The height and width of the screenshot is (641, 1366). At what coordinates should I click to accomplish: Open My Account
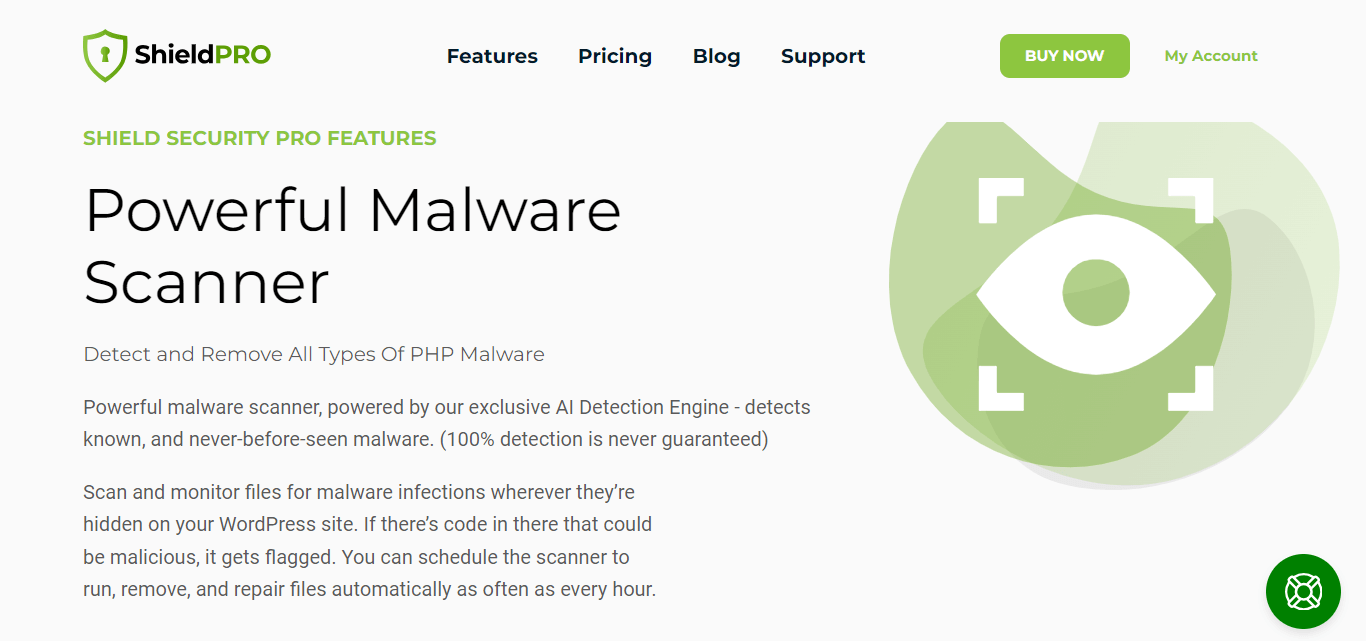1210,56
